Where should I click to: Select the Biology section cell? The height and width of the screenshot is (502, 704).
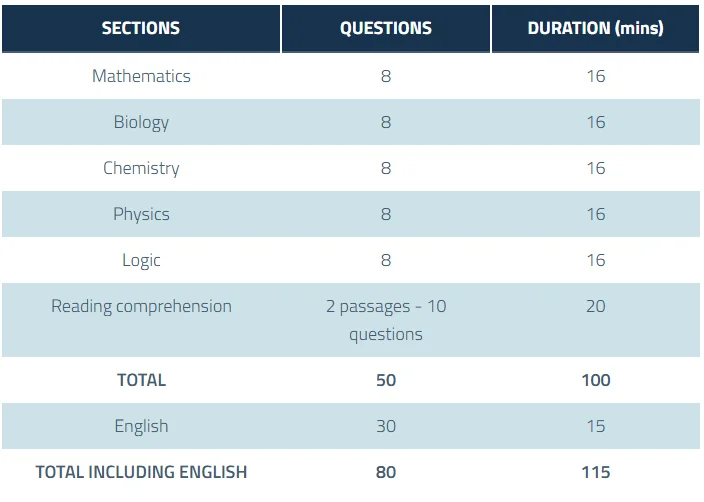coord(141,122)
